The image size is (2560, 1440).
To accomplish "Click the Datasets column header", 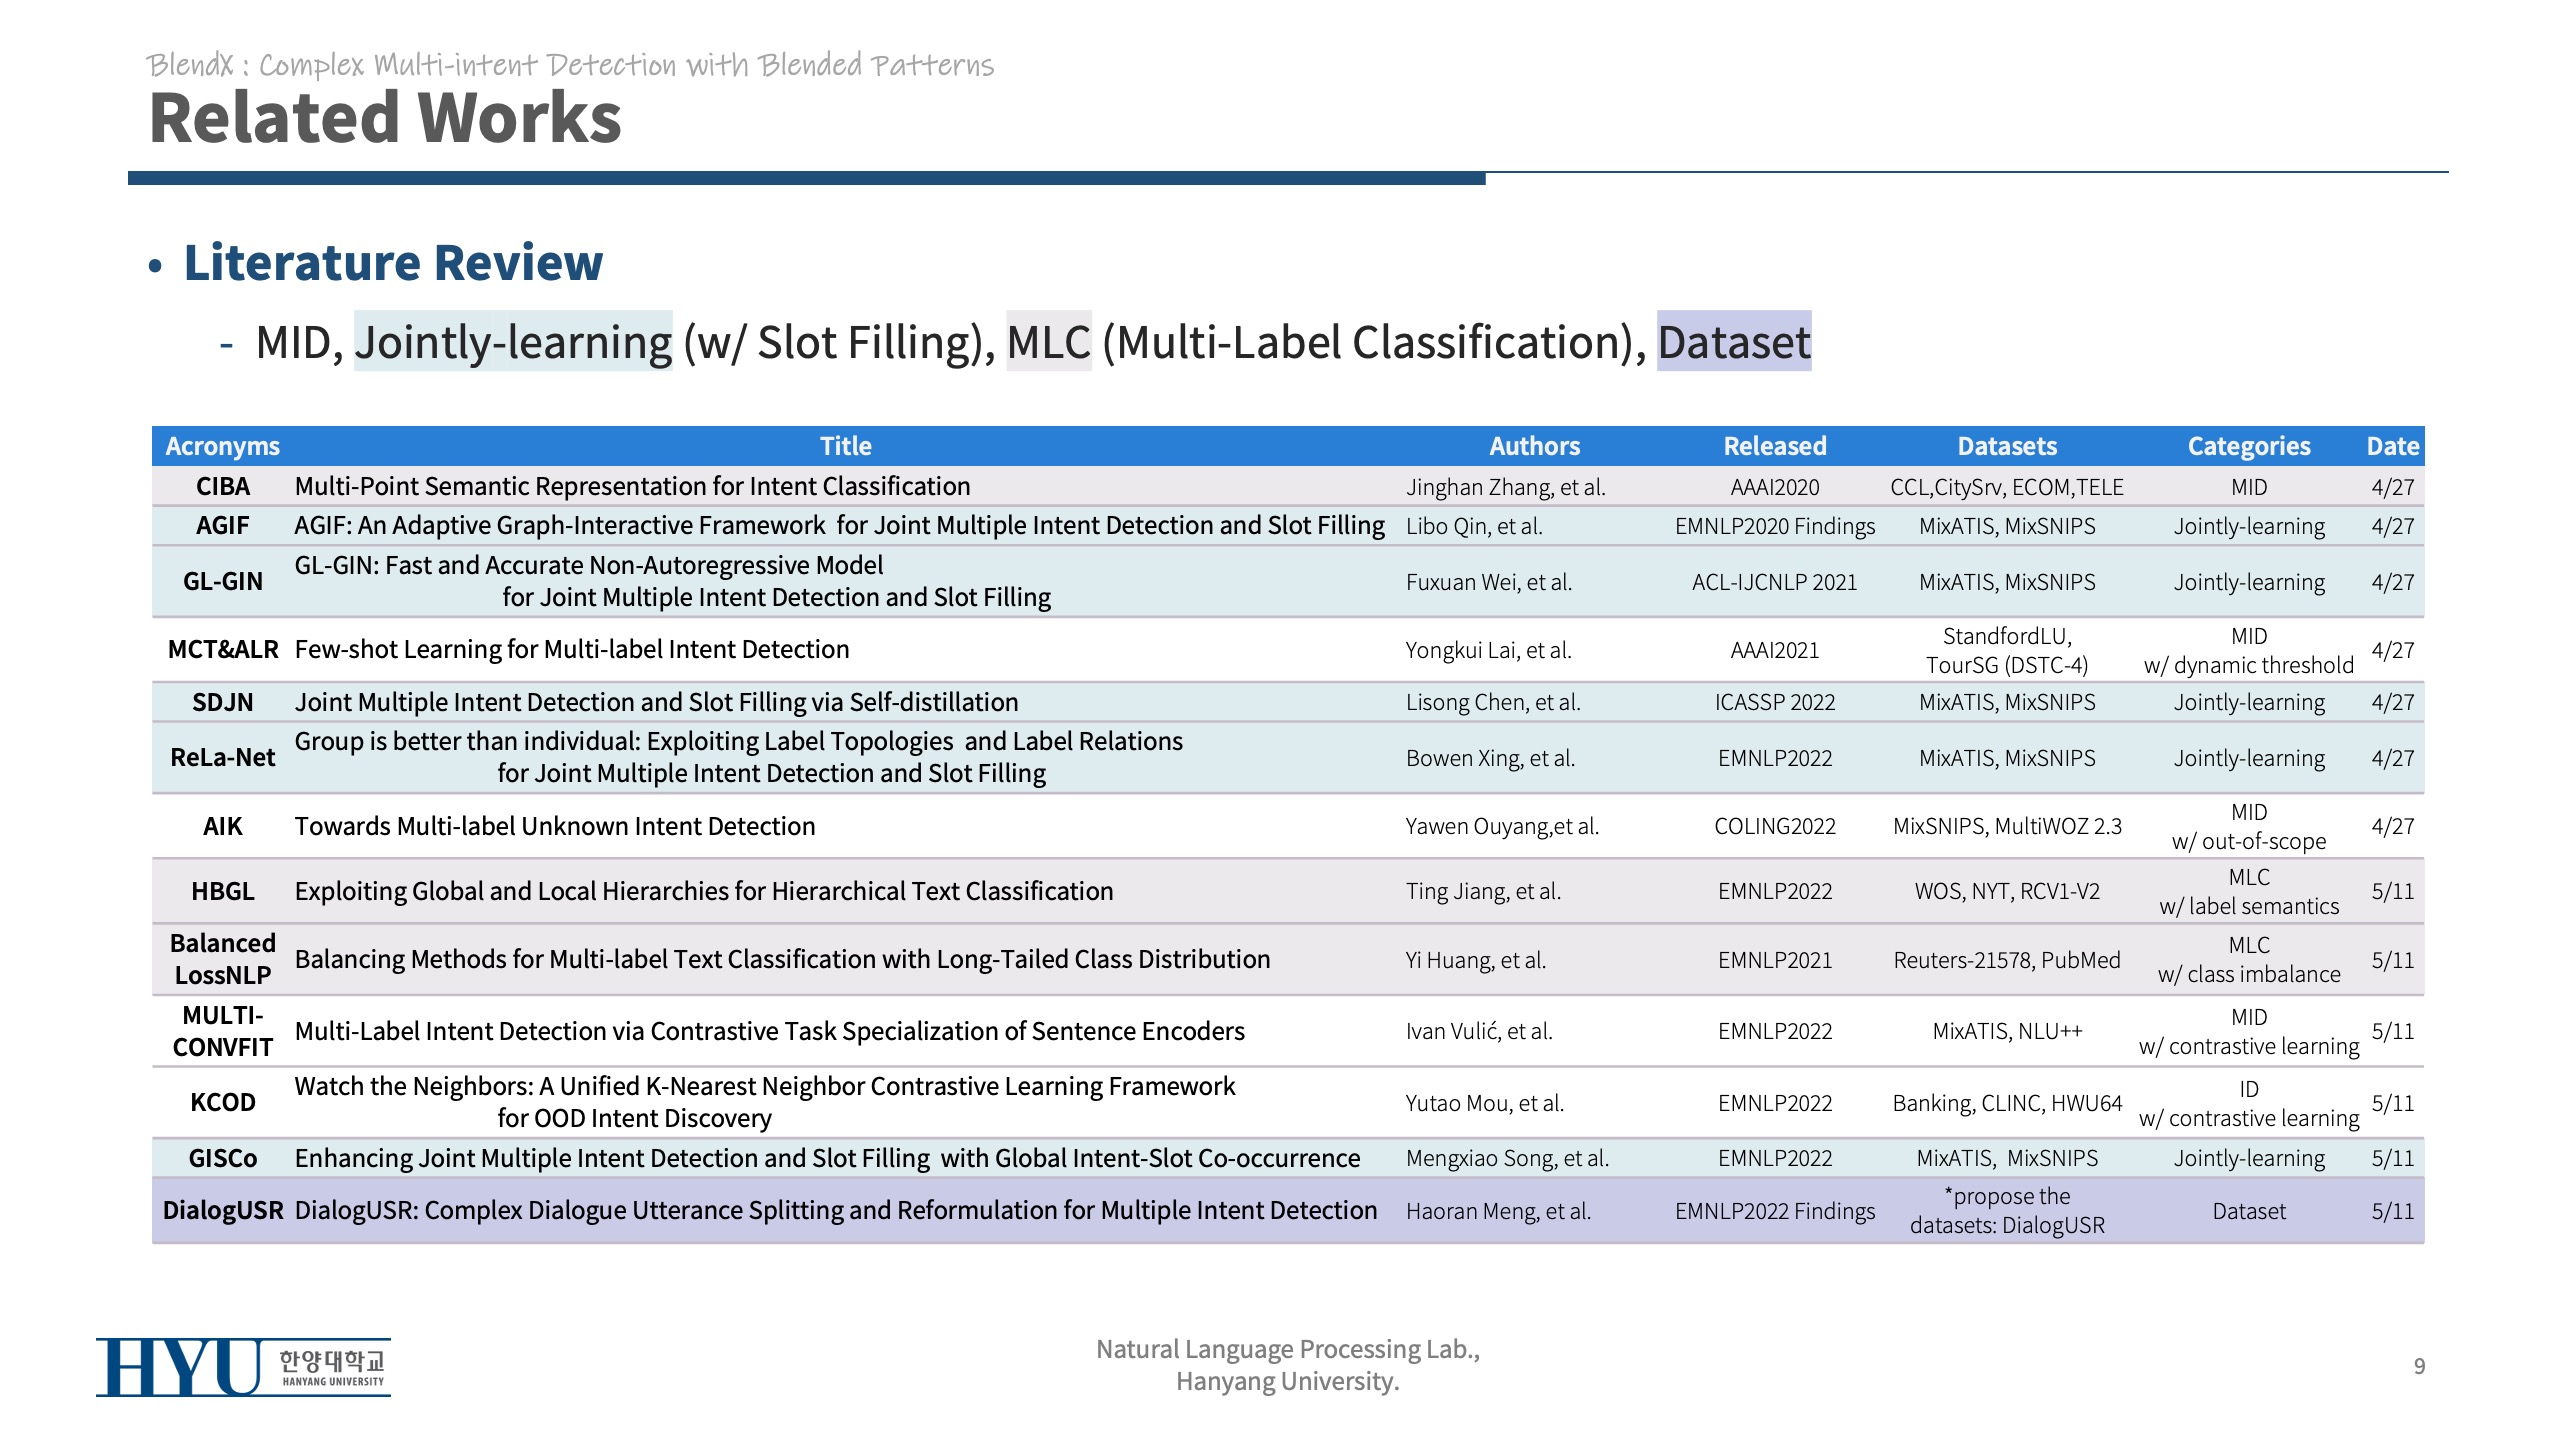I will (x=2006, y=446).
